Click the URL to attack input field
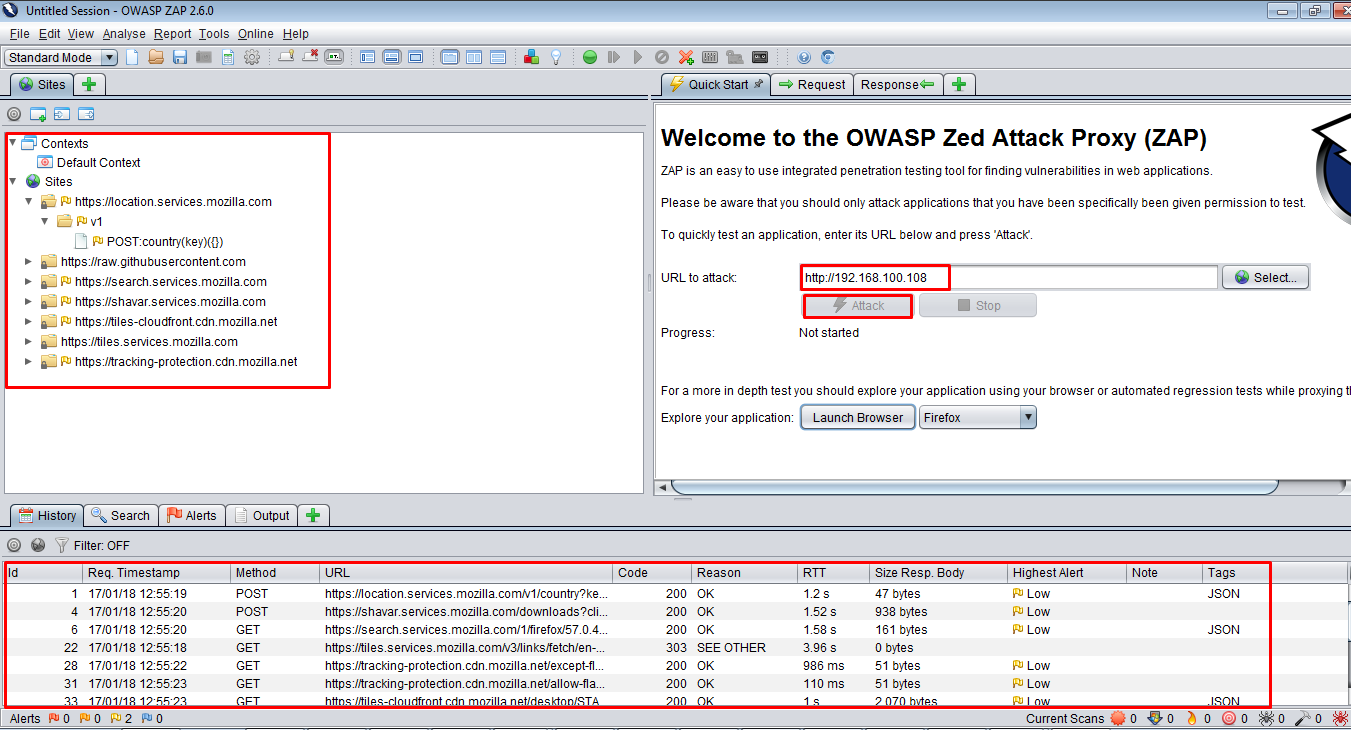This screenshot has height=730, width=1351. pos(1009,277)
